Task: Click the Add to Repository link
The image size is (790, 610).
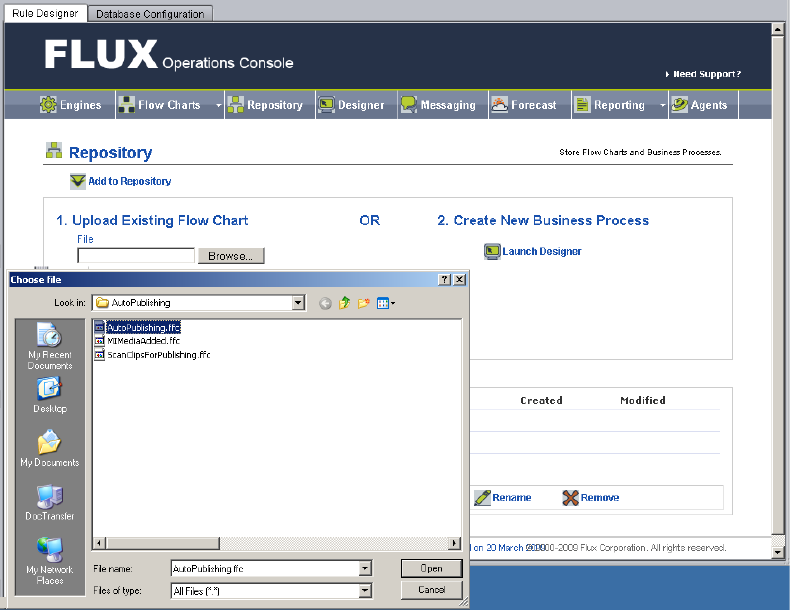Action: pyautogui.click(x=129, y=181)
